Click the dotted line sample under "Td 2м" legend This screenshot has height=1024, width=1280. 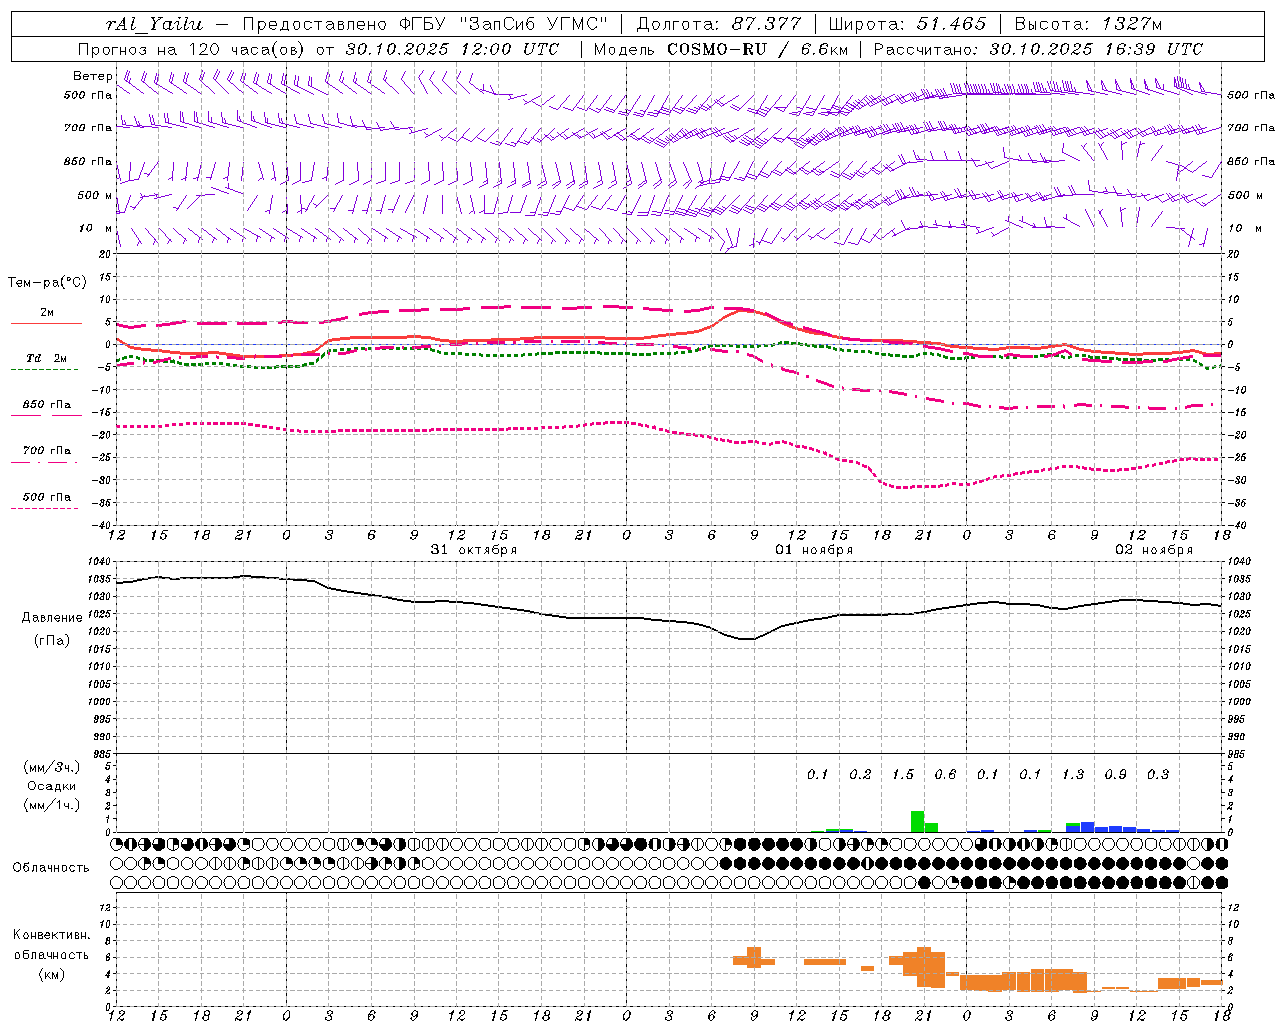pos(45,370)
